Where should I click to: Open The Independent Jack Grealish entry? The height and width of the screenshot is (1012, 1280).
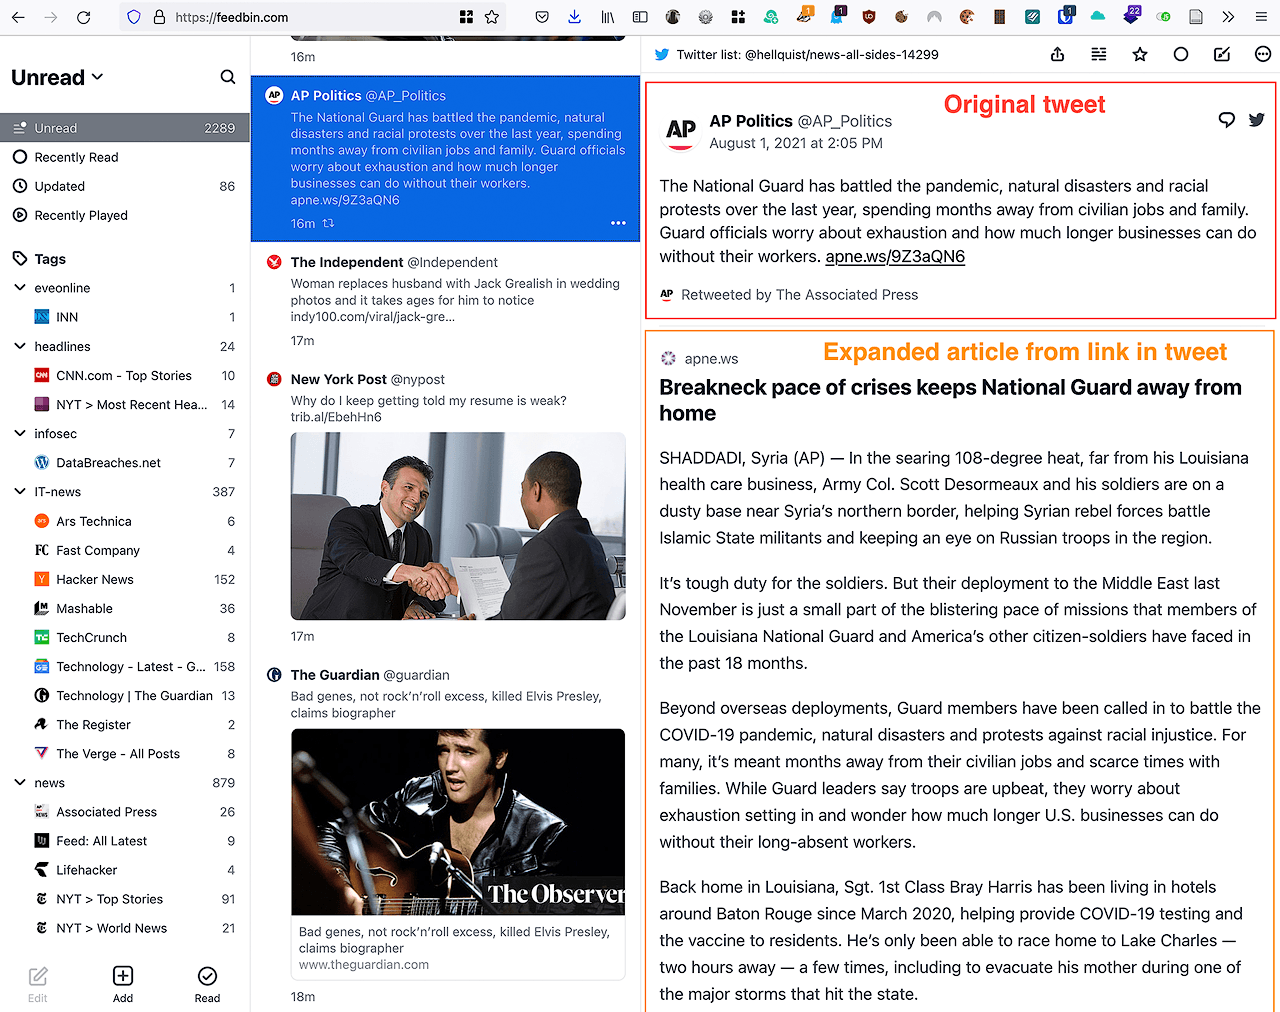tap(445, 300)
